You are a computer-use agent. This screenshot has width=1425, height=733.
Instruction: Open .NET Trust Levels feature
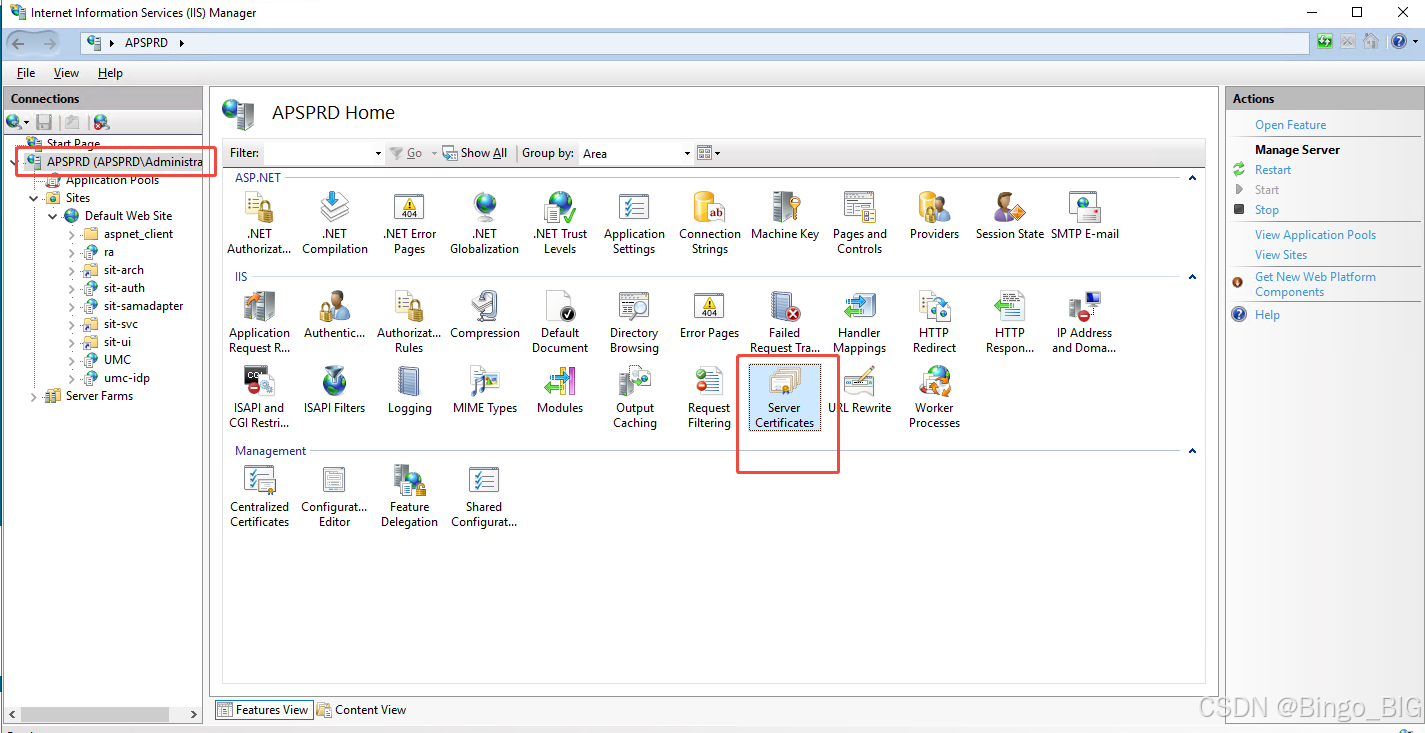click(x=560, y=223)
